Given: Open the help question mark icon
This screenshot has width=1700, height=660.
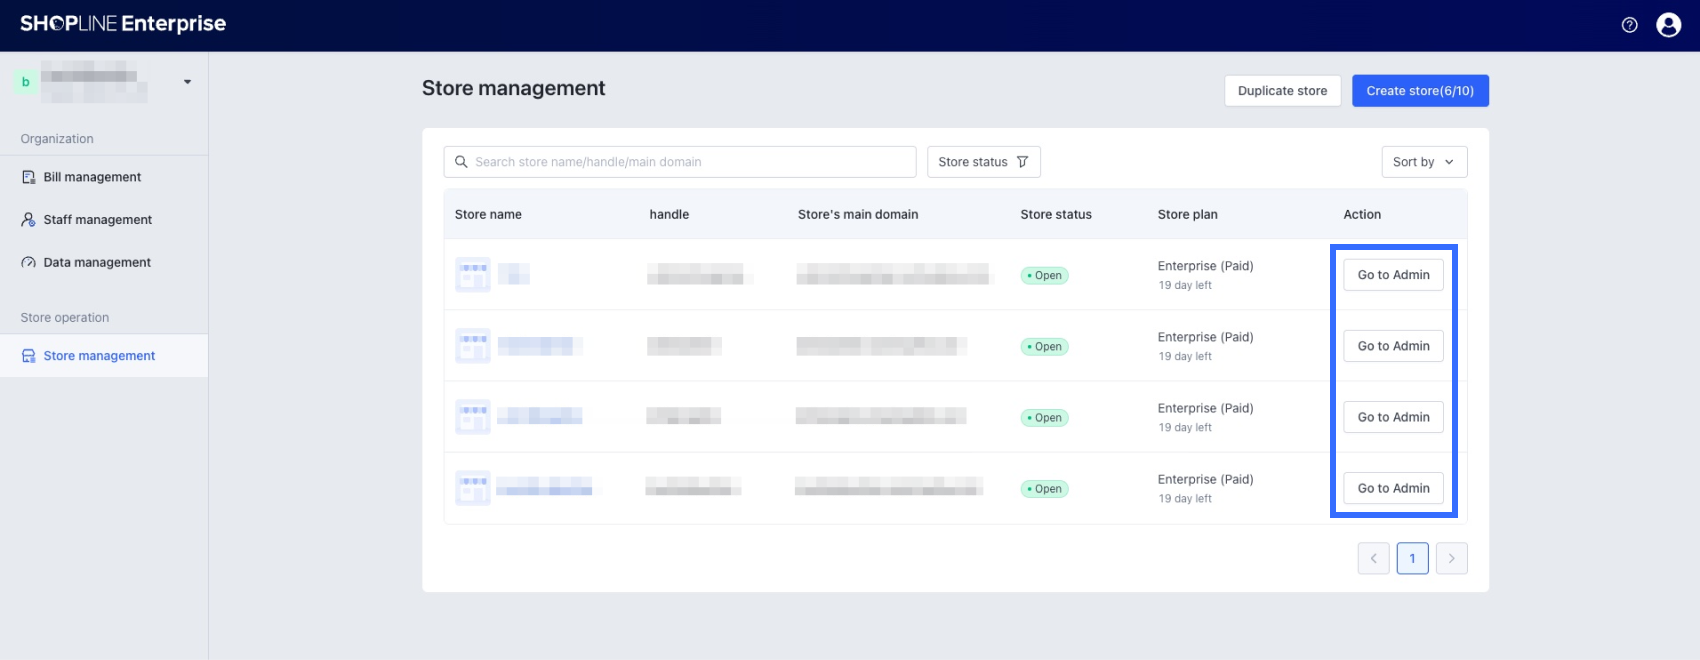Looking at the screenshot, I should (1630, 25).
